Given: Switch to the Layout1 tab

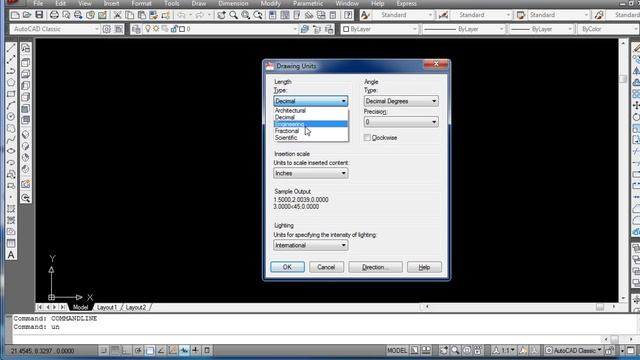Looking at the screenshot, I should [107, 307].
